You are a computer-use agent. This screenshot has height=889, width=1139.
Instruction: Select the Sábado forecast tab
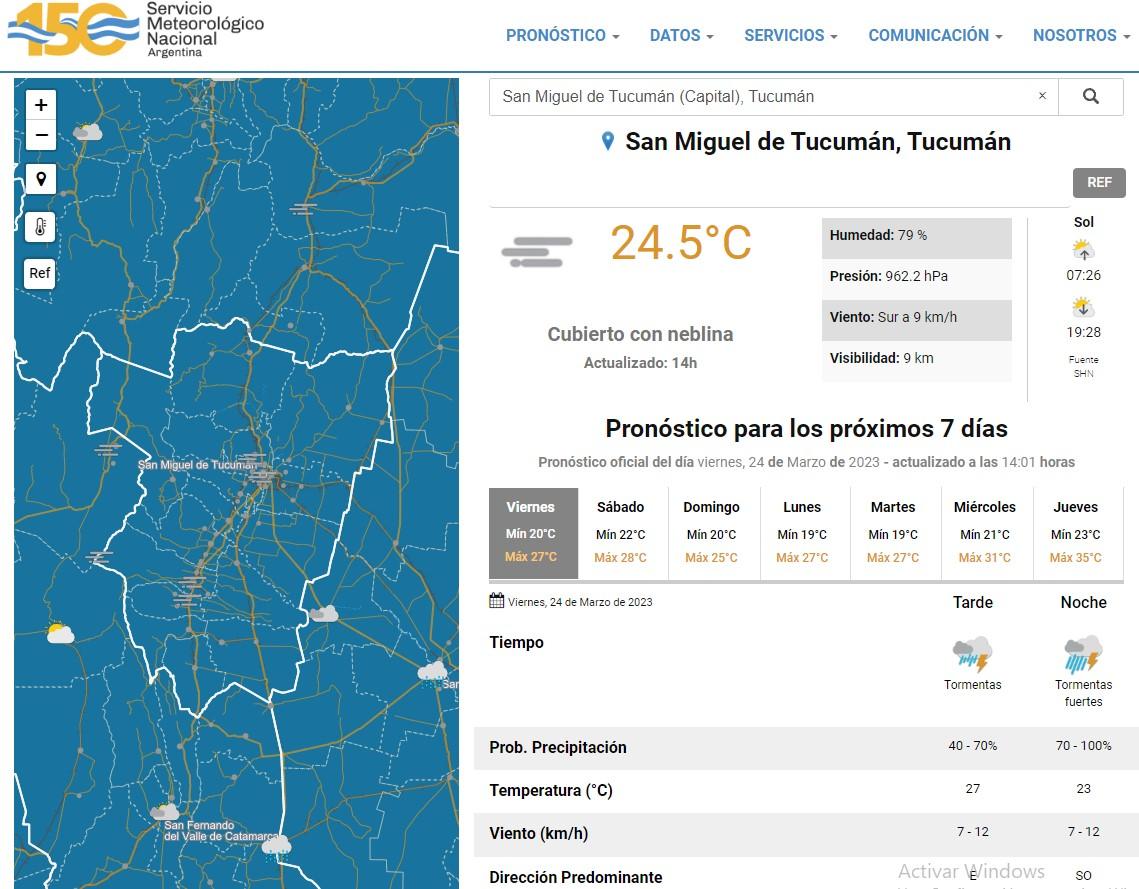pyautogui.click(x=620, y=533)
